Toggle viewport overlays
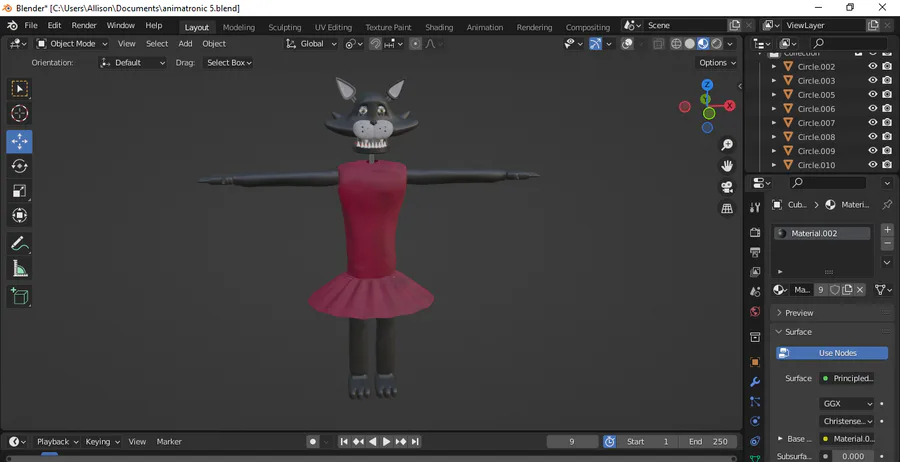 point(627,44)
